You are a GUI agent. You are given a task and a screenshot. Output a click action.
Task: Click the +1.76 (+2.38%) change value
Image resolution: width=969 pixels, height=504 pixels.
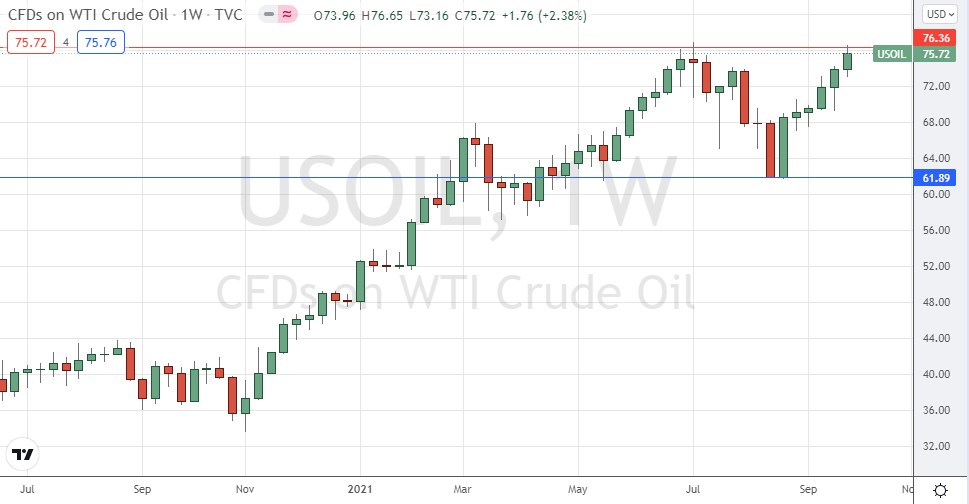point(549,15)
